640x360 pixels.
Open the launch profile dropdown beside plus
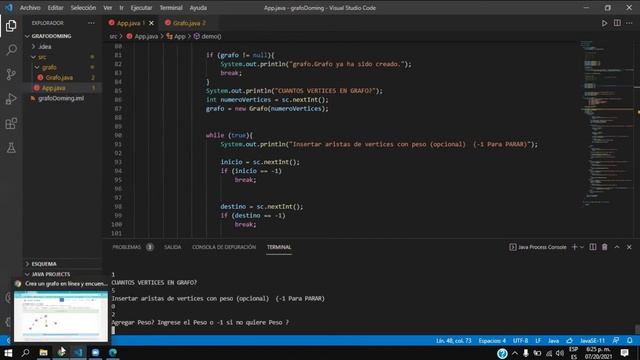click(x=582, y=247)
